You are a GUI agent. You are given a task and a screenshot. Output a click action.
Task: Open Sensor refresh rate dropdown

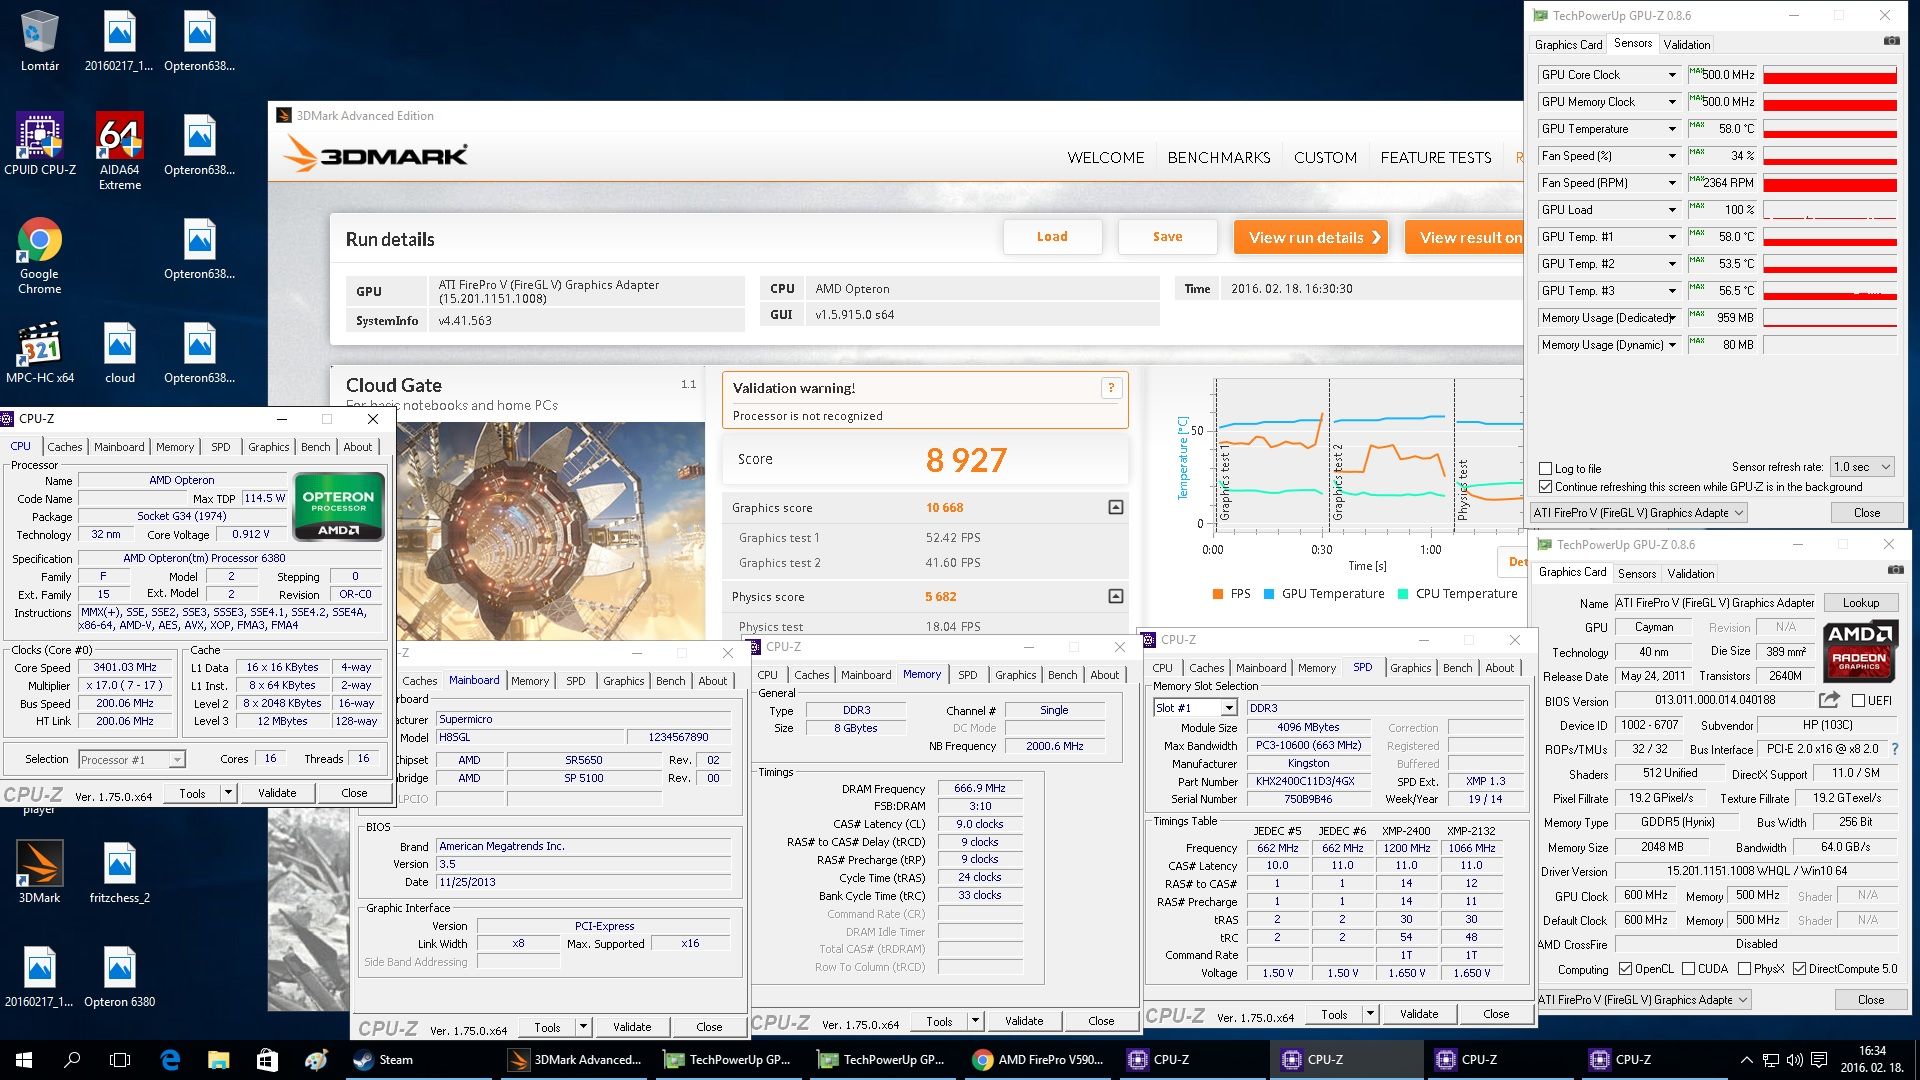(1861, 467)
